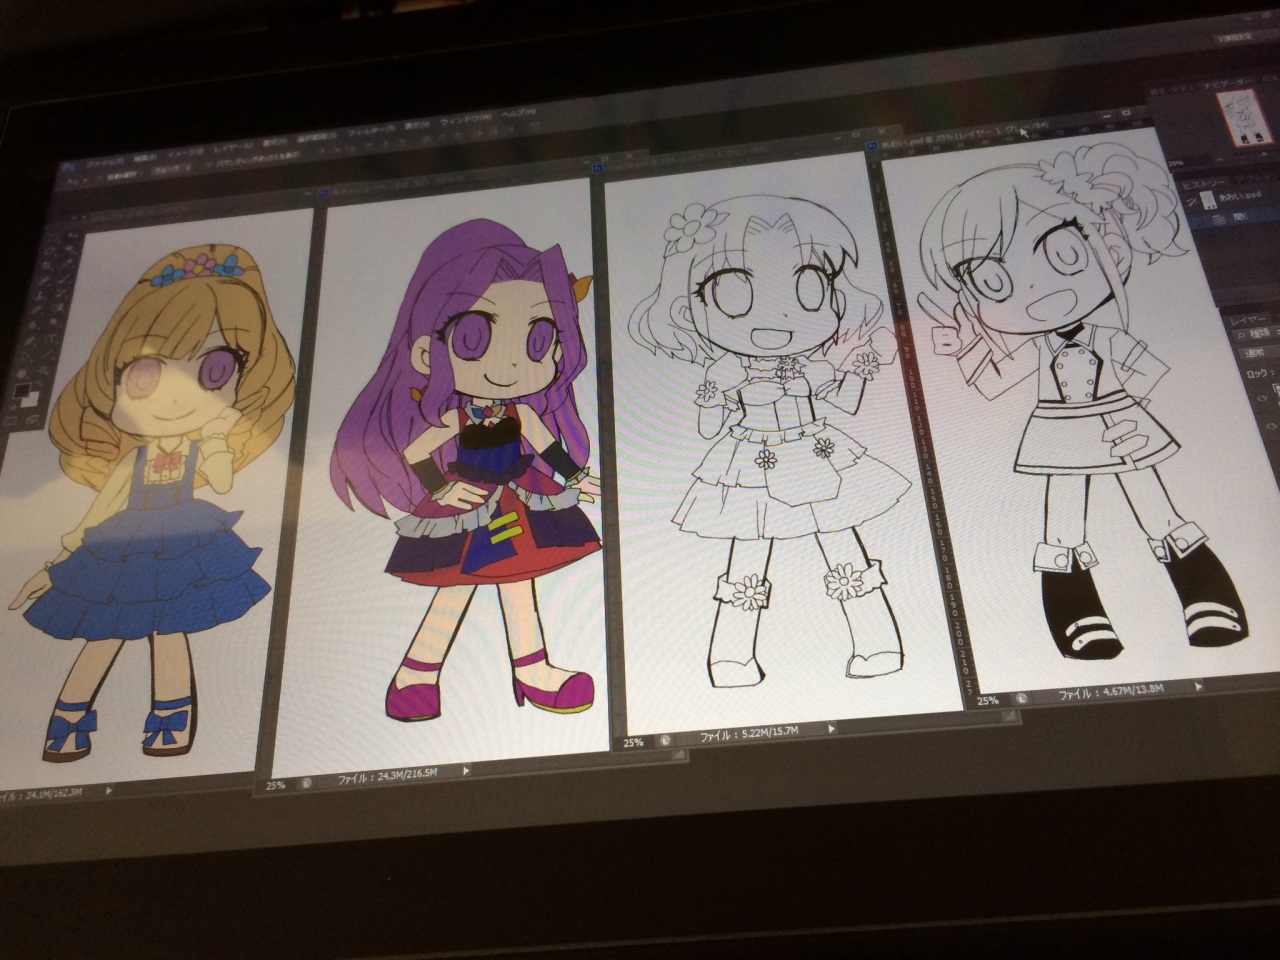Click the foreground/background color swatches
Image resolution: width=1280 pixels, height=960 pixels.
pyautogui.click(x=26, y=394)
